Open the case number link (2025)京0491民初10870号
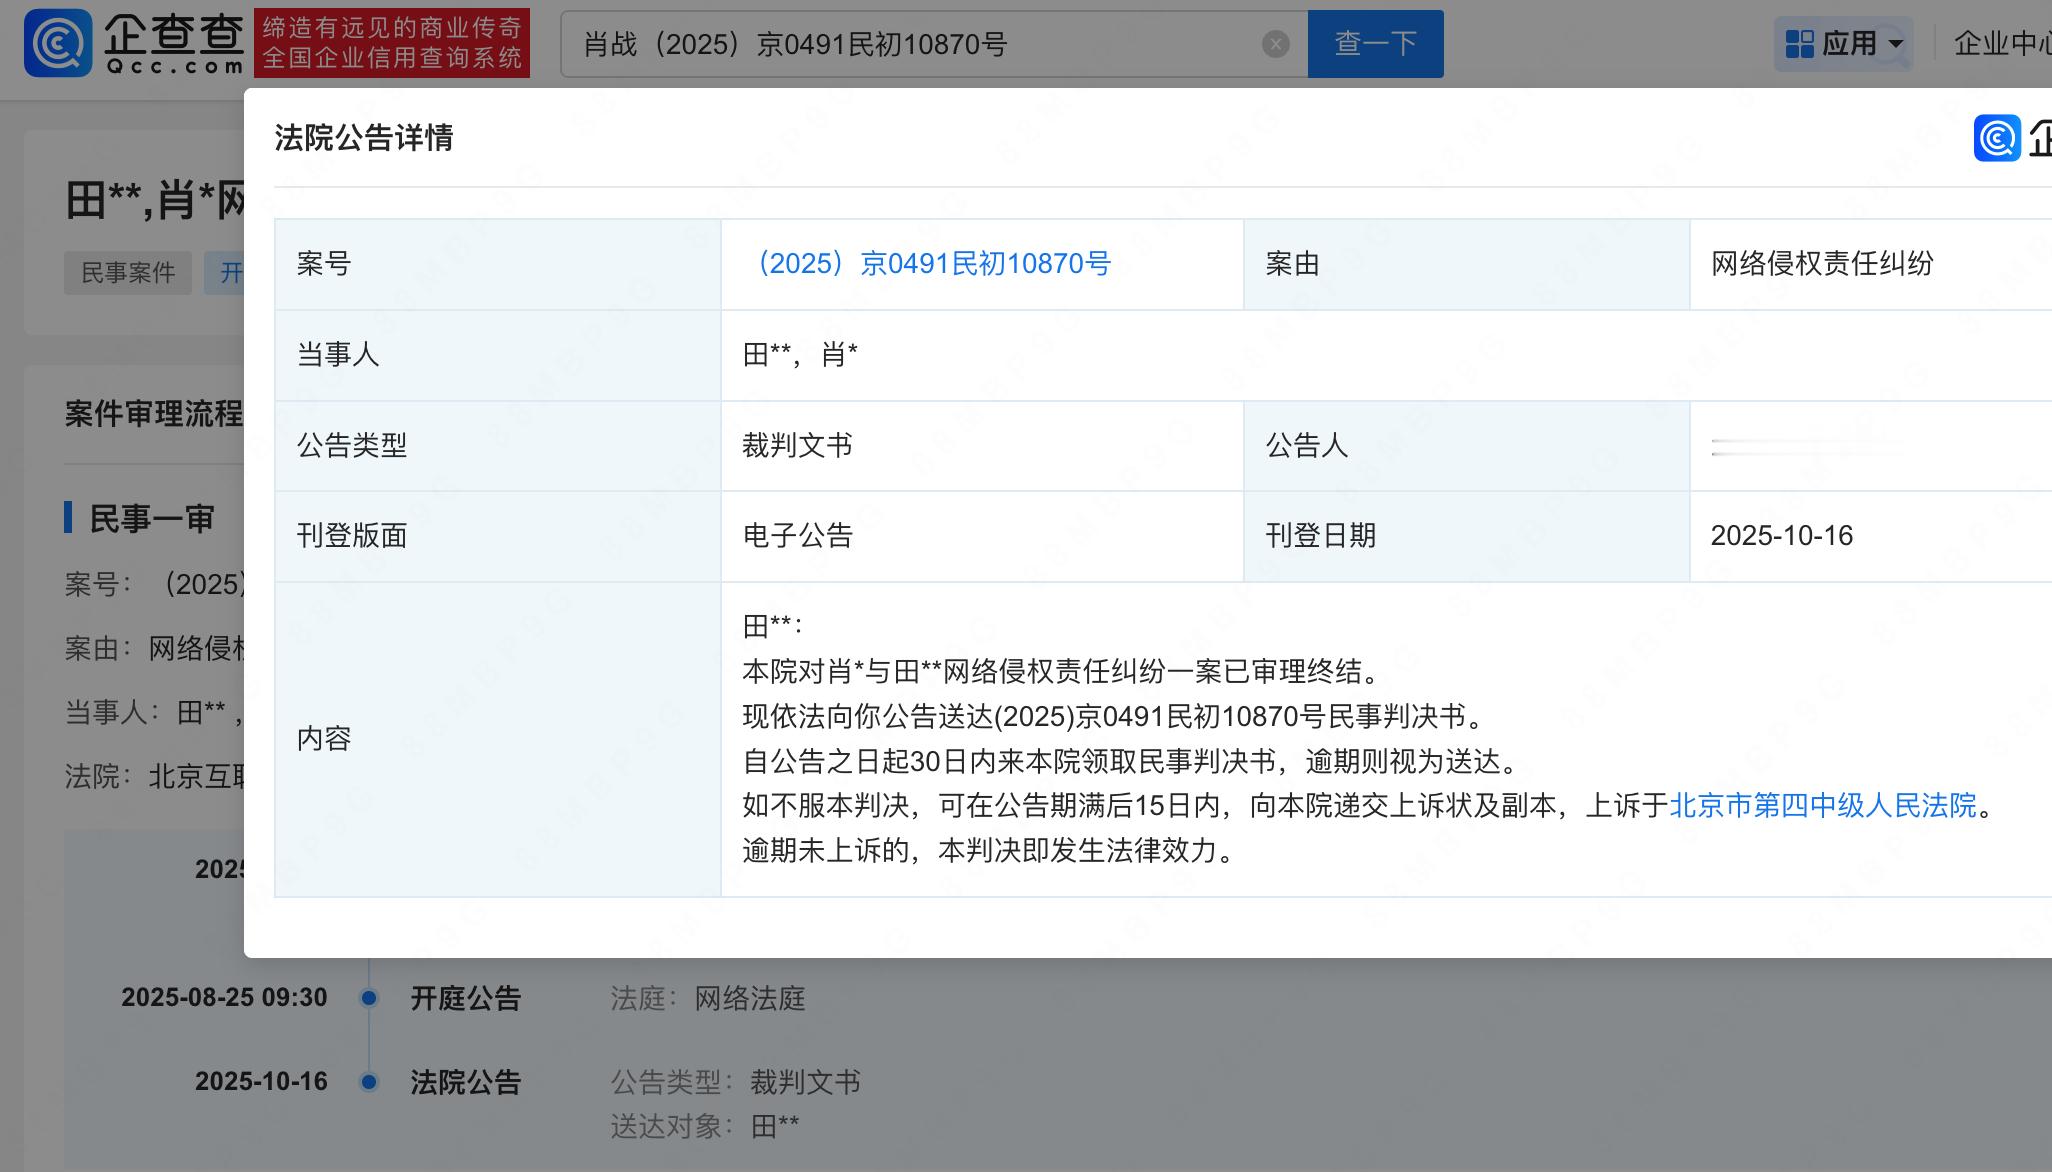The image size is (2052, 1172). tap(933, 264)
